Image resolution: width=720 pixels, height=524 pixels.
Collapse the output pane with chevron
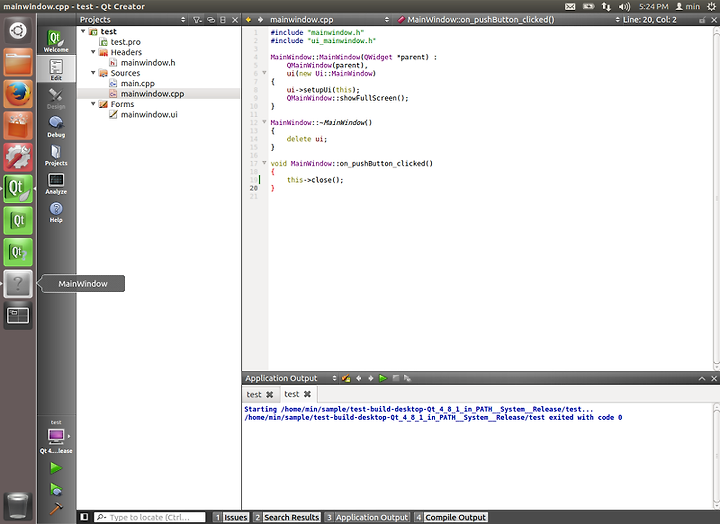(702, 378)
